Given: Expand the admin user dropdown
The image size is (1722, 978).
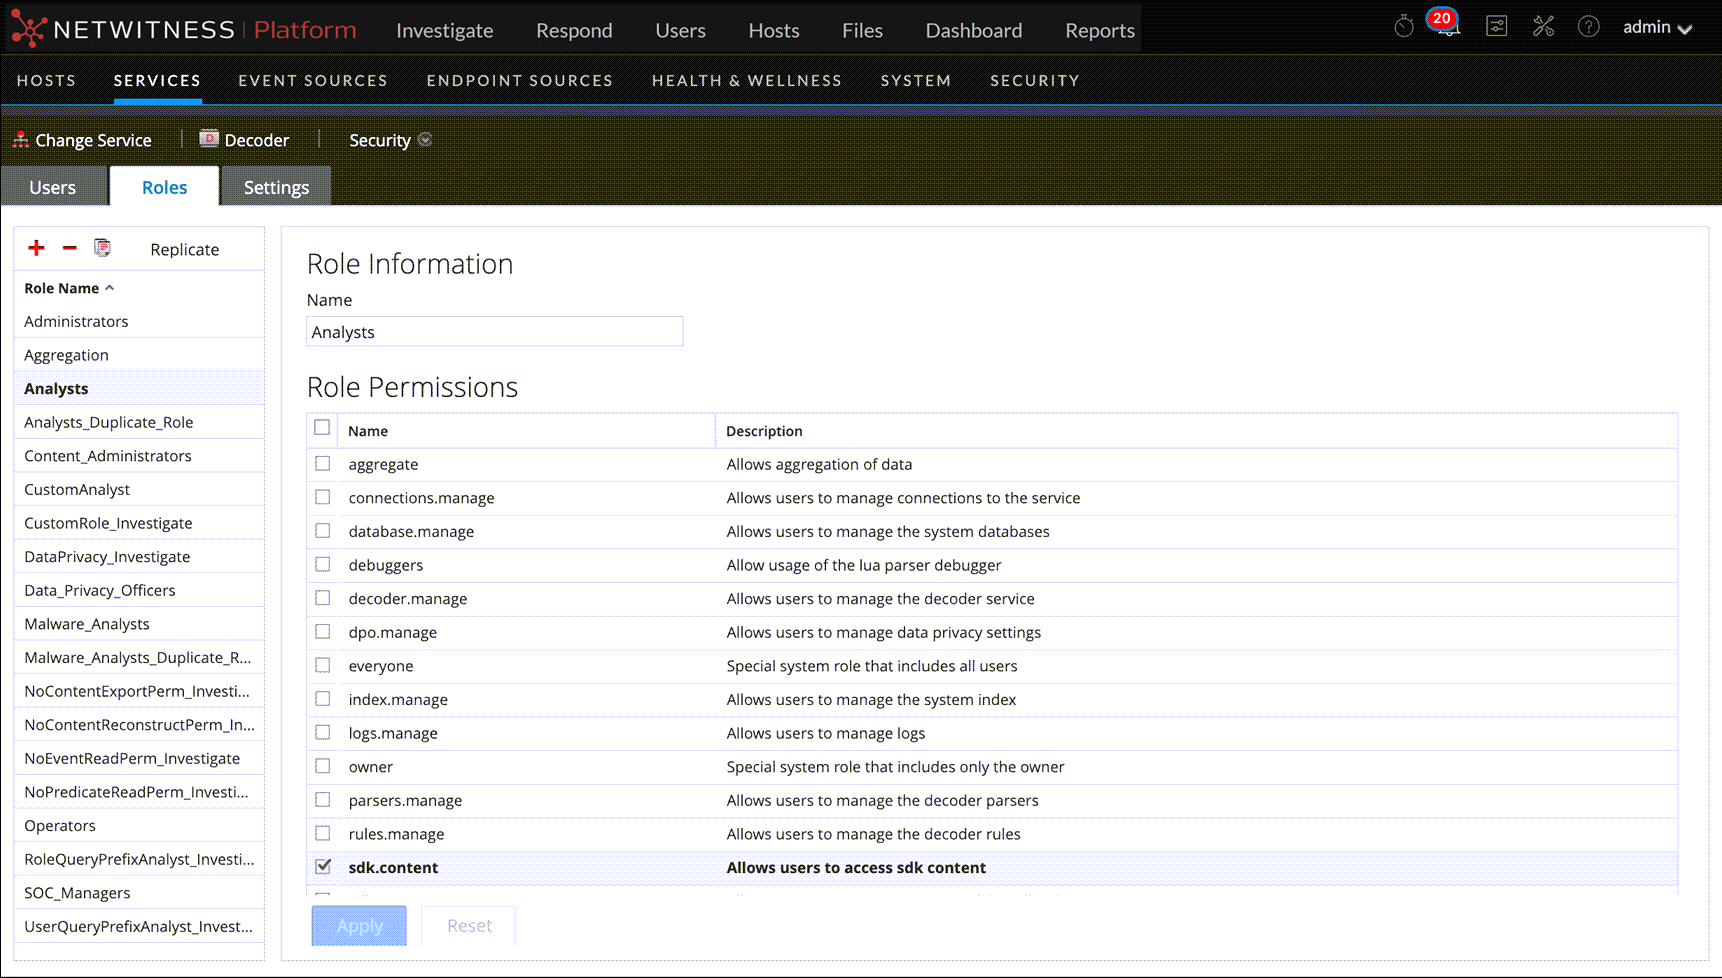Looking at the screenshot, I should coord(1657,28).
